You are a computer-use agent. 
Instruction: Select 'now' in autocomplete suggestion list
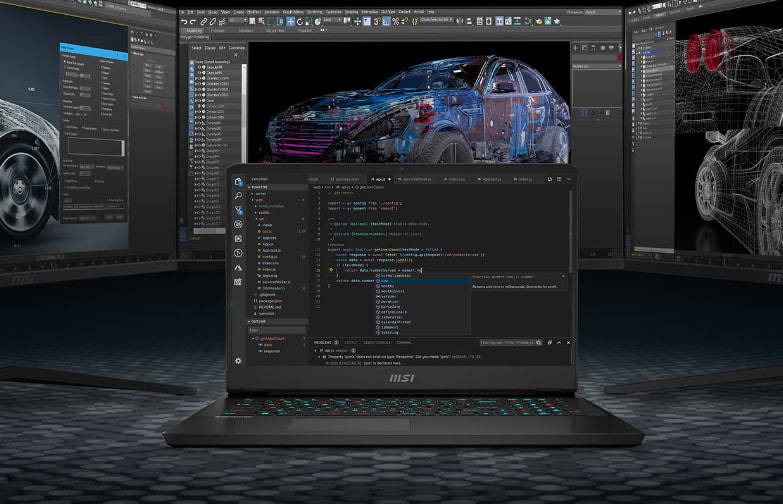coord(423,281)
